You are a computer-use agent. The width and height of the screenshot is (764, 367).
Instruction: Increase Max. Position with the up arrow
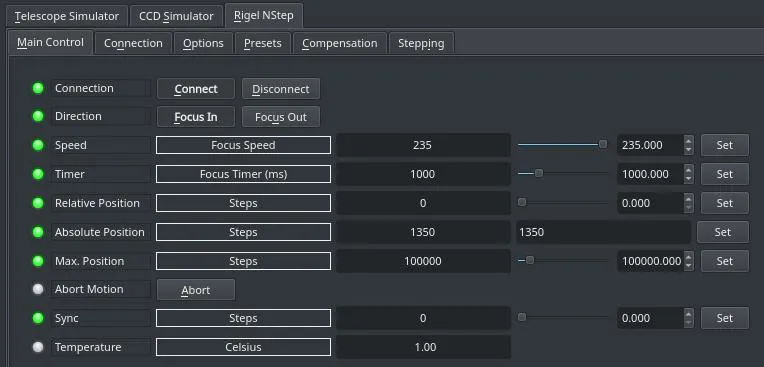click(x=688, y=256)
